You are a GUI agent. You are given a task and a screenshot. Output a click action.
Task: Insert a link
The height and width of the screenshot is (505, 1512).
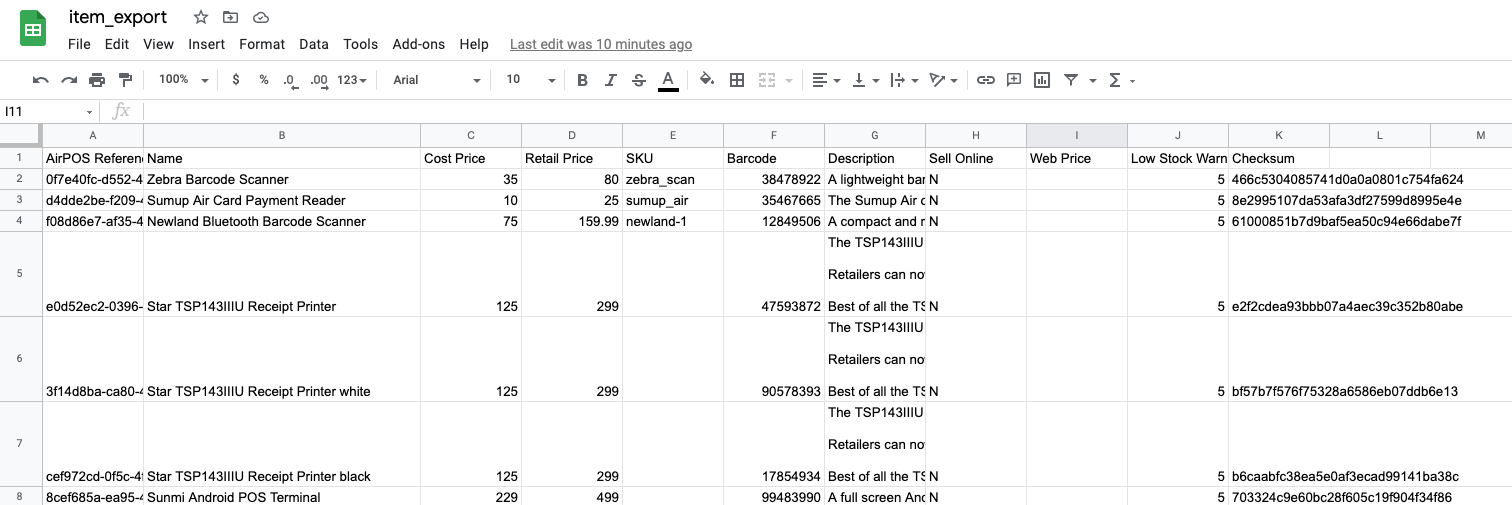(x=986, y=80)
